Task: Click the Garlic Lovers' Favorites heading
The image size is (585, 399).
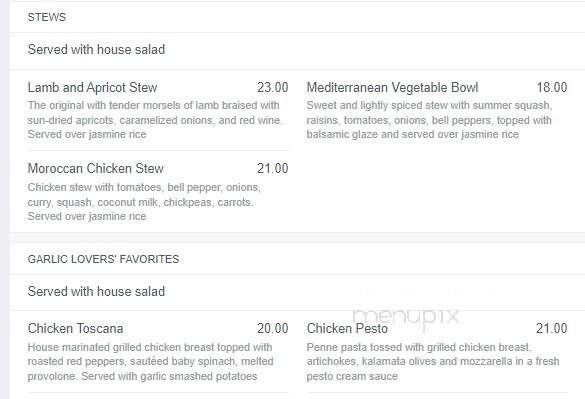Action: pyautogui.click(x=103, y=259)
